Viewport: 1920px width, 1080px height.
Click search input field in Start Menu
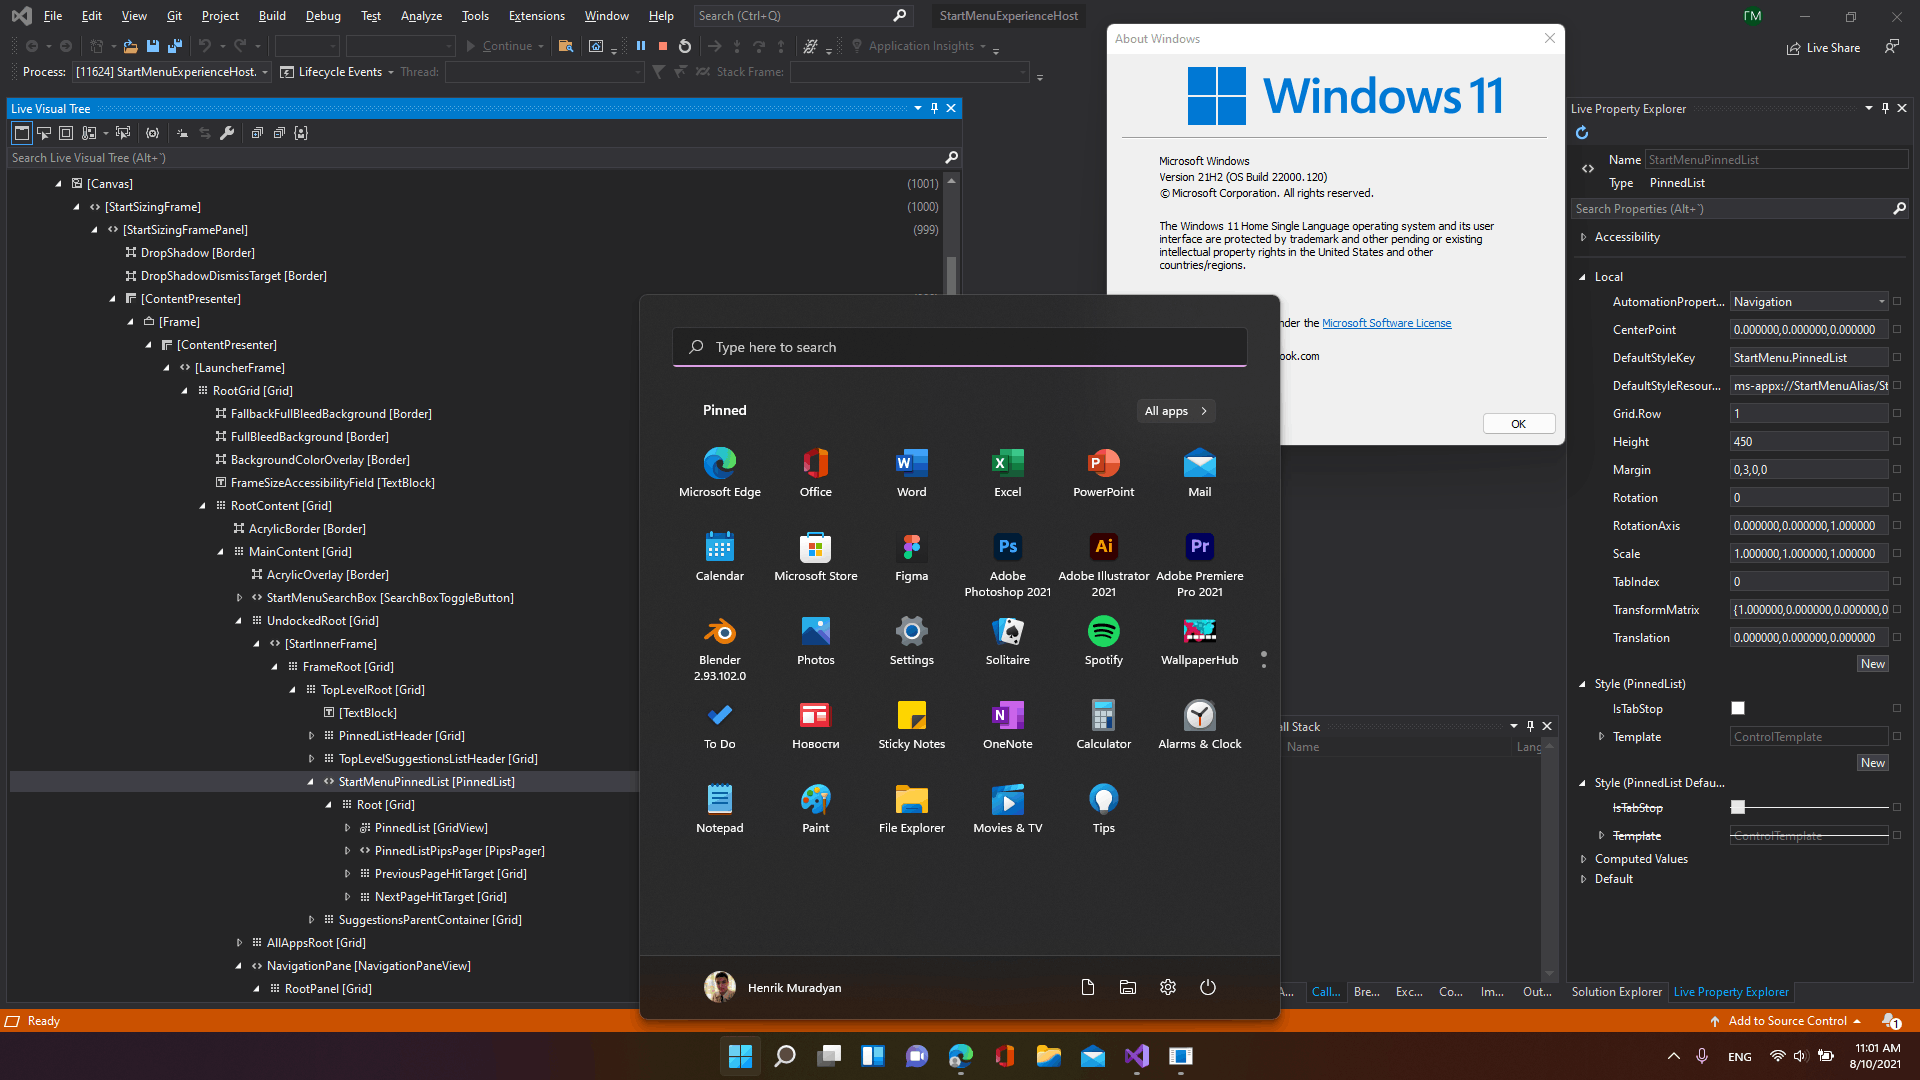[x=959, y=345]
